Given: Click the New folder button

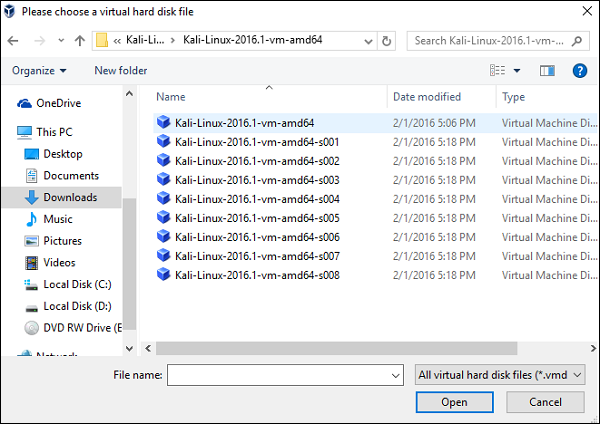Looking at the screenshot, I should pyautogui.click(x=120, y=71).
